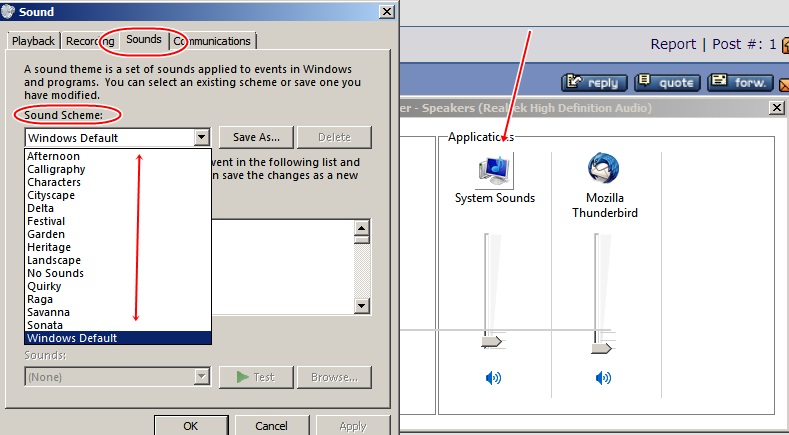Click the 'Post #: 1' text
This screenshot has height=435, width=789.
745,44
